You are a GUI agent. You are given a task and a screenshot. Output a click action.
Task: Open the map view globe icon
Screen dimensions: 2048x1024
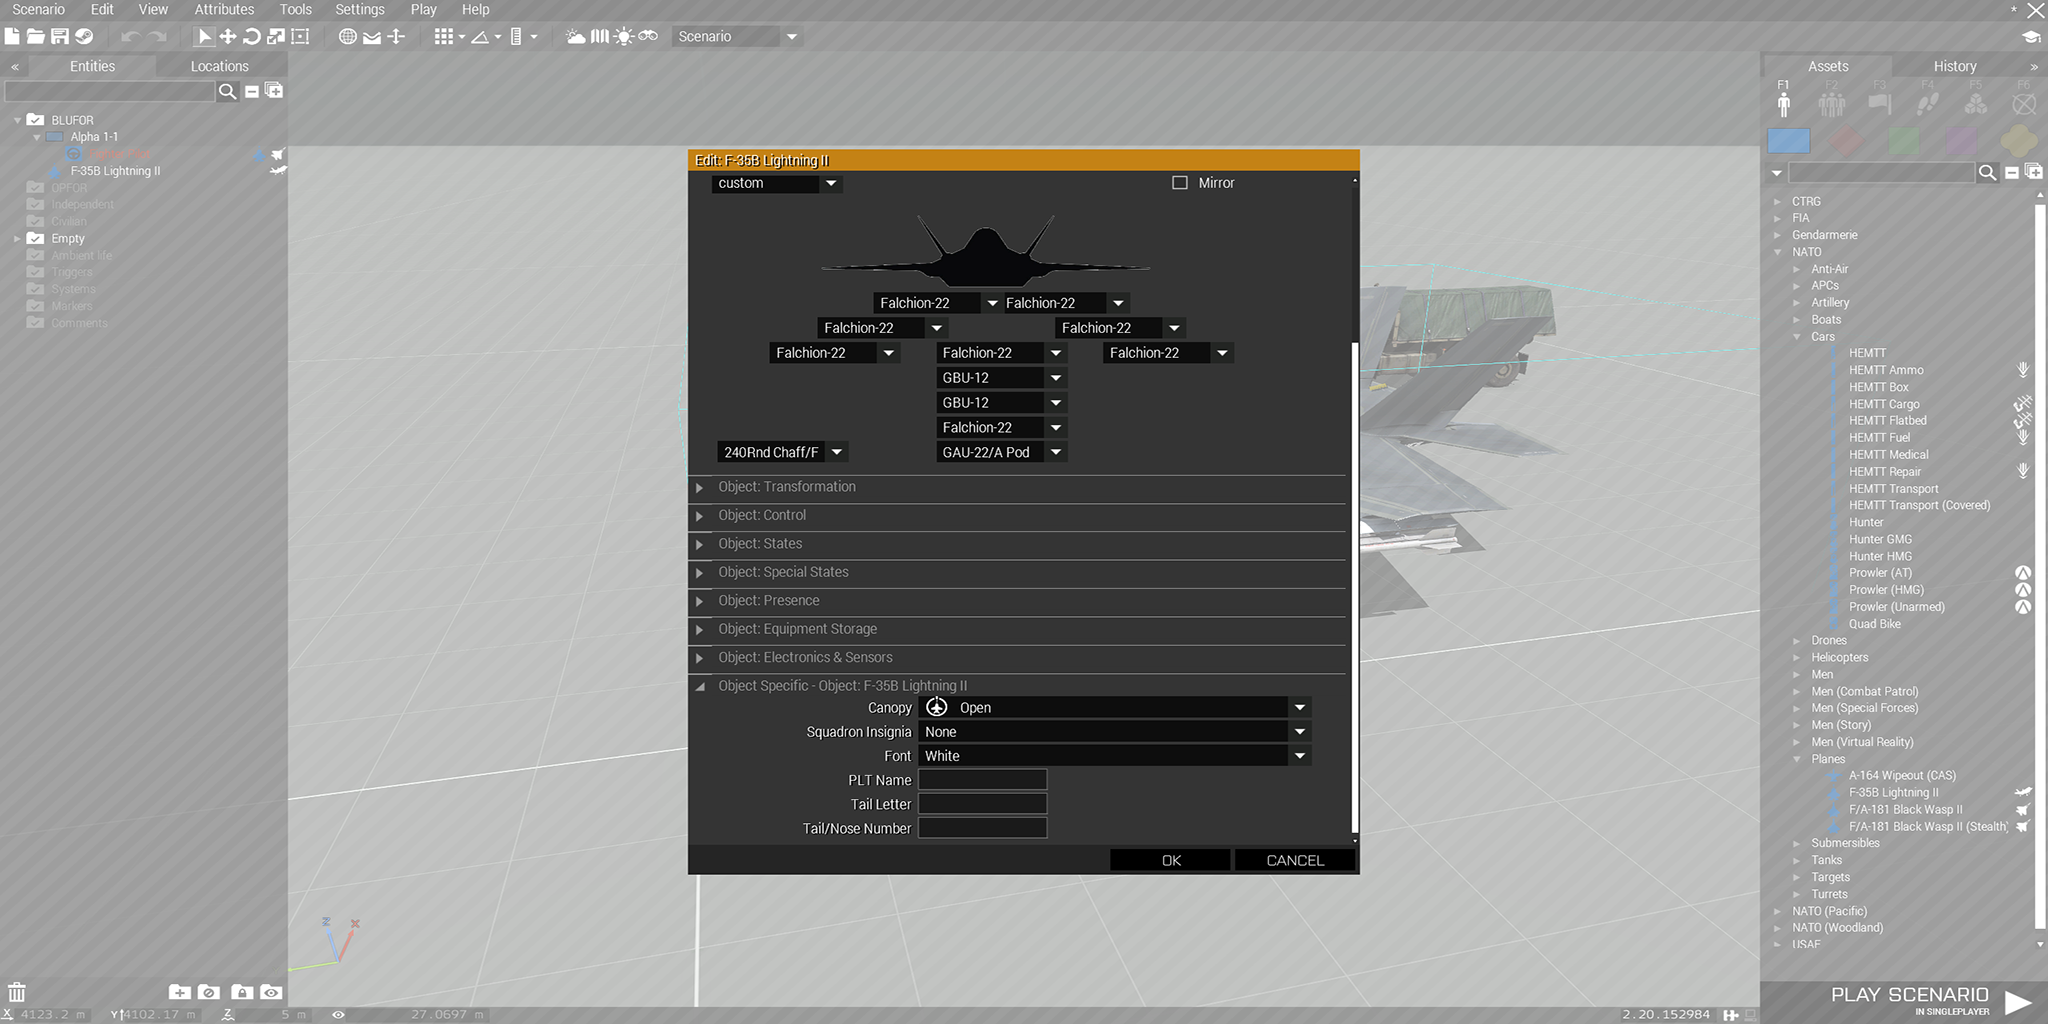pyautogui.click(x=347, y=37)
